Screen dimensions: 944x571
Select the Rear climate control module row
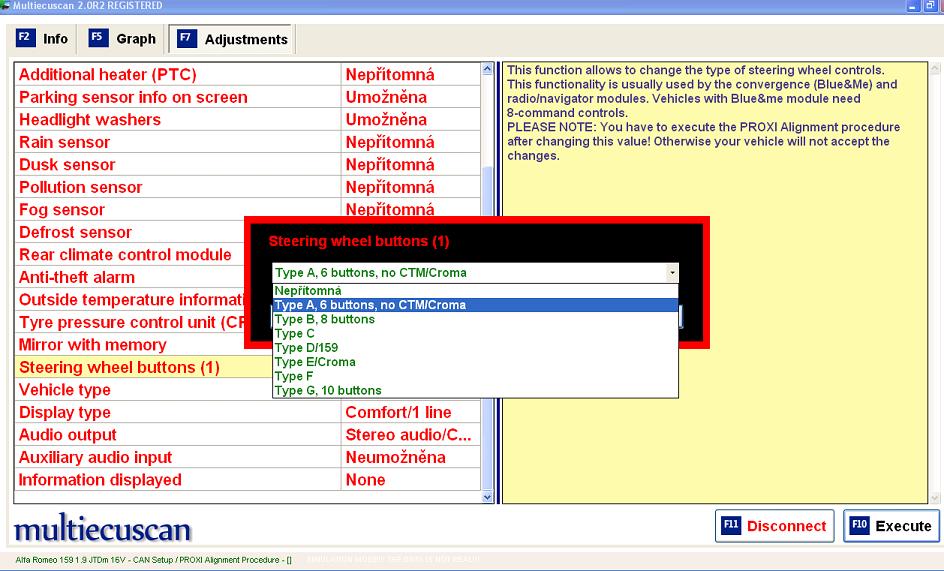coord(129,255)
